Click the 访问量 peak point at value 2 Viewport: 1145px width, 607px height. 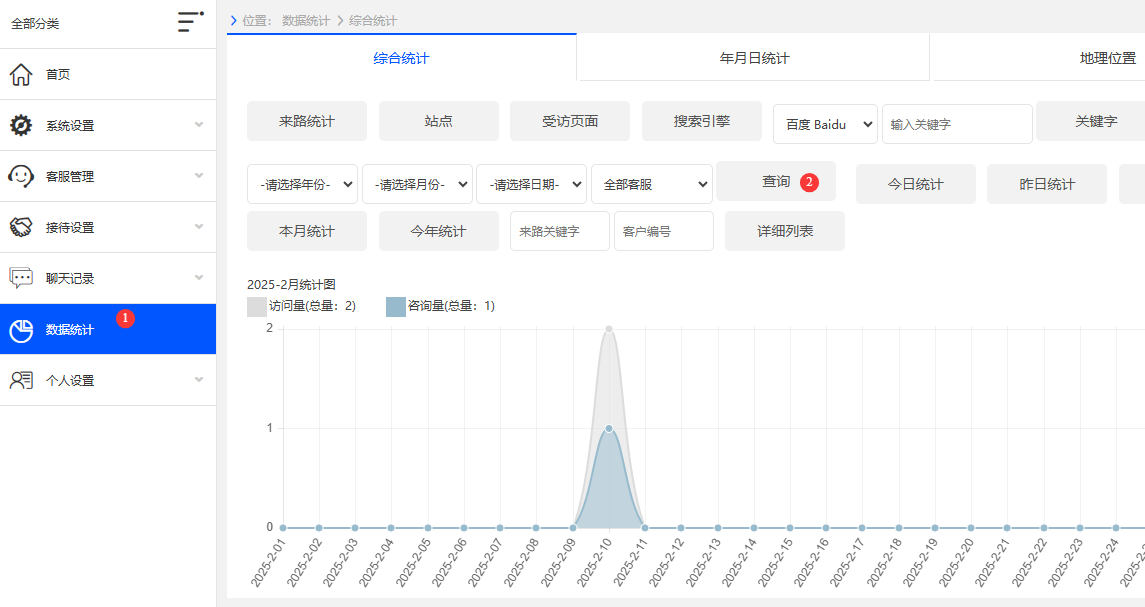tap(609, 329)
